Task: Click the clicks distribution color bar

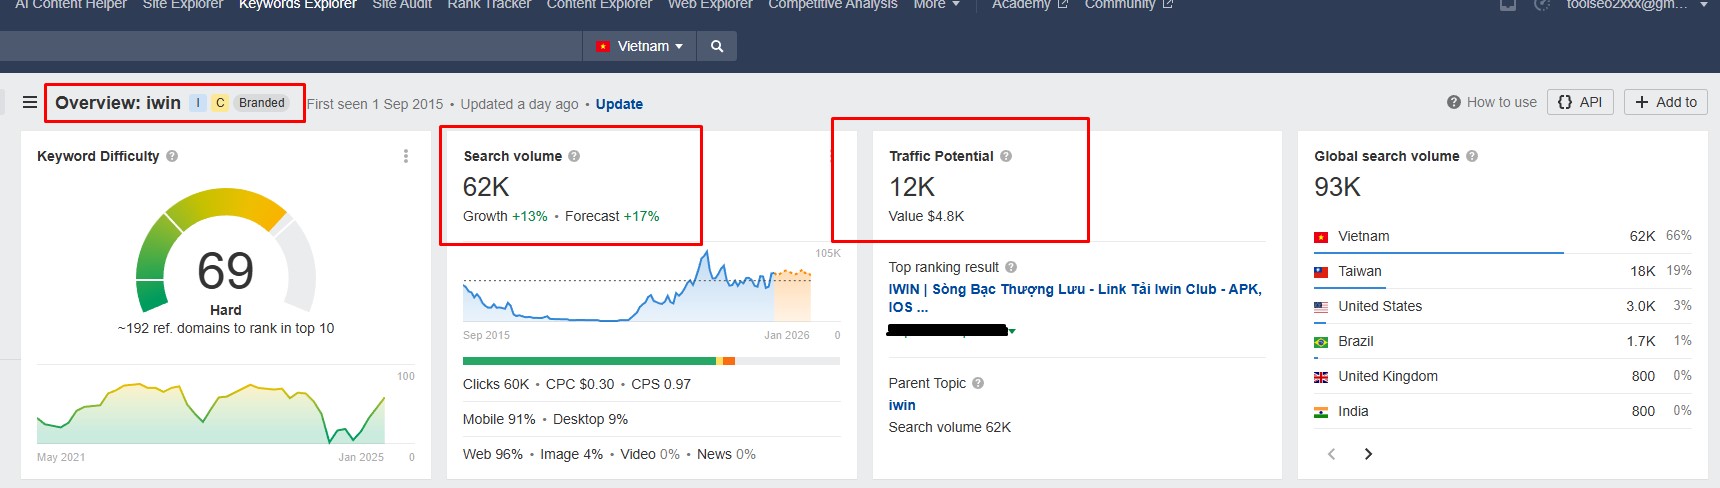Action: [651, 361]
